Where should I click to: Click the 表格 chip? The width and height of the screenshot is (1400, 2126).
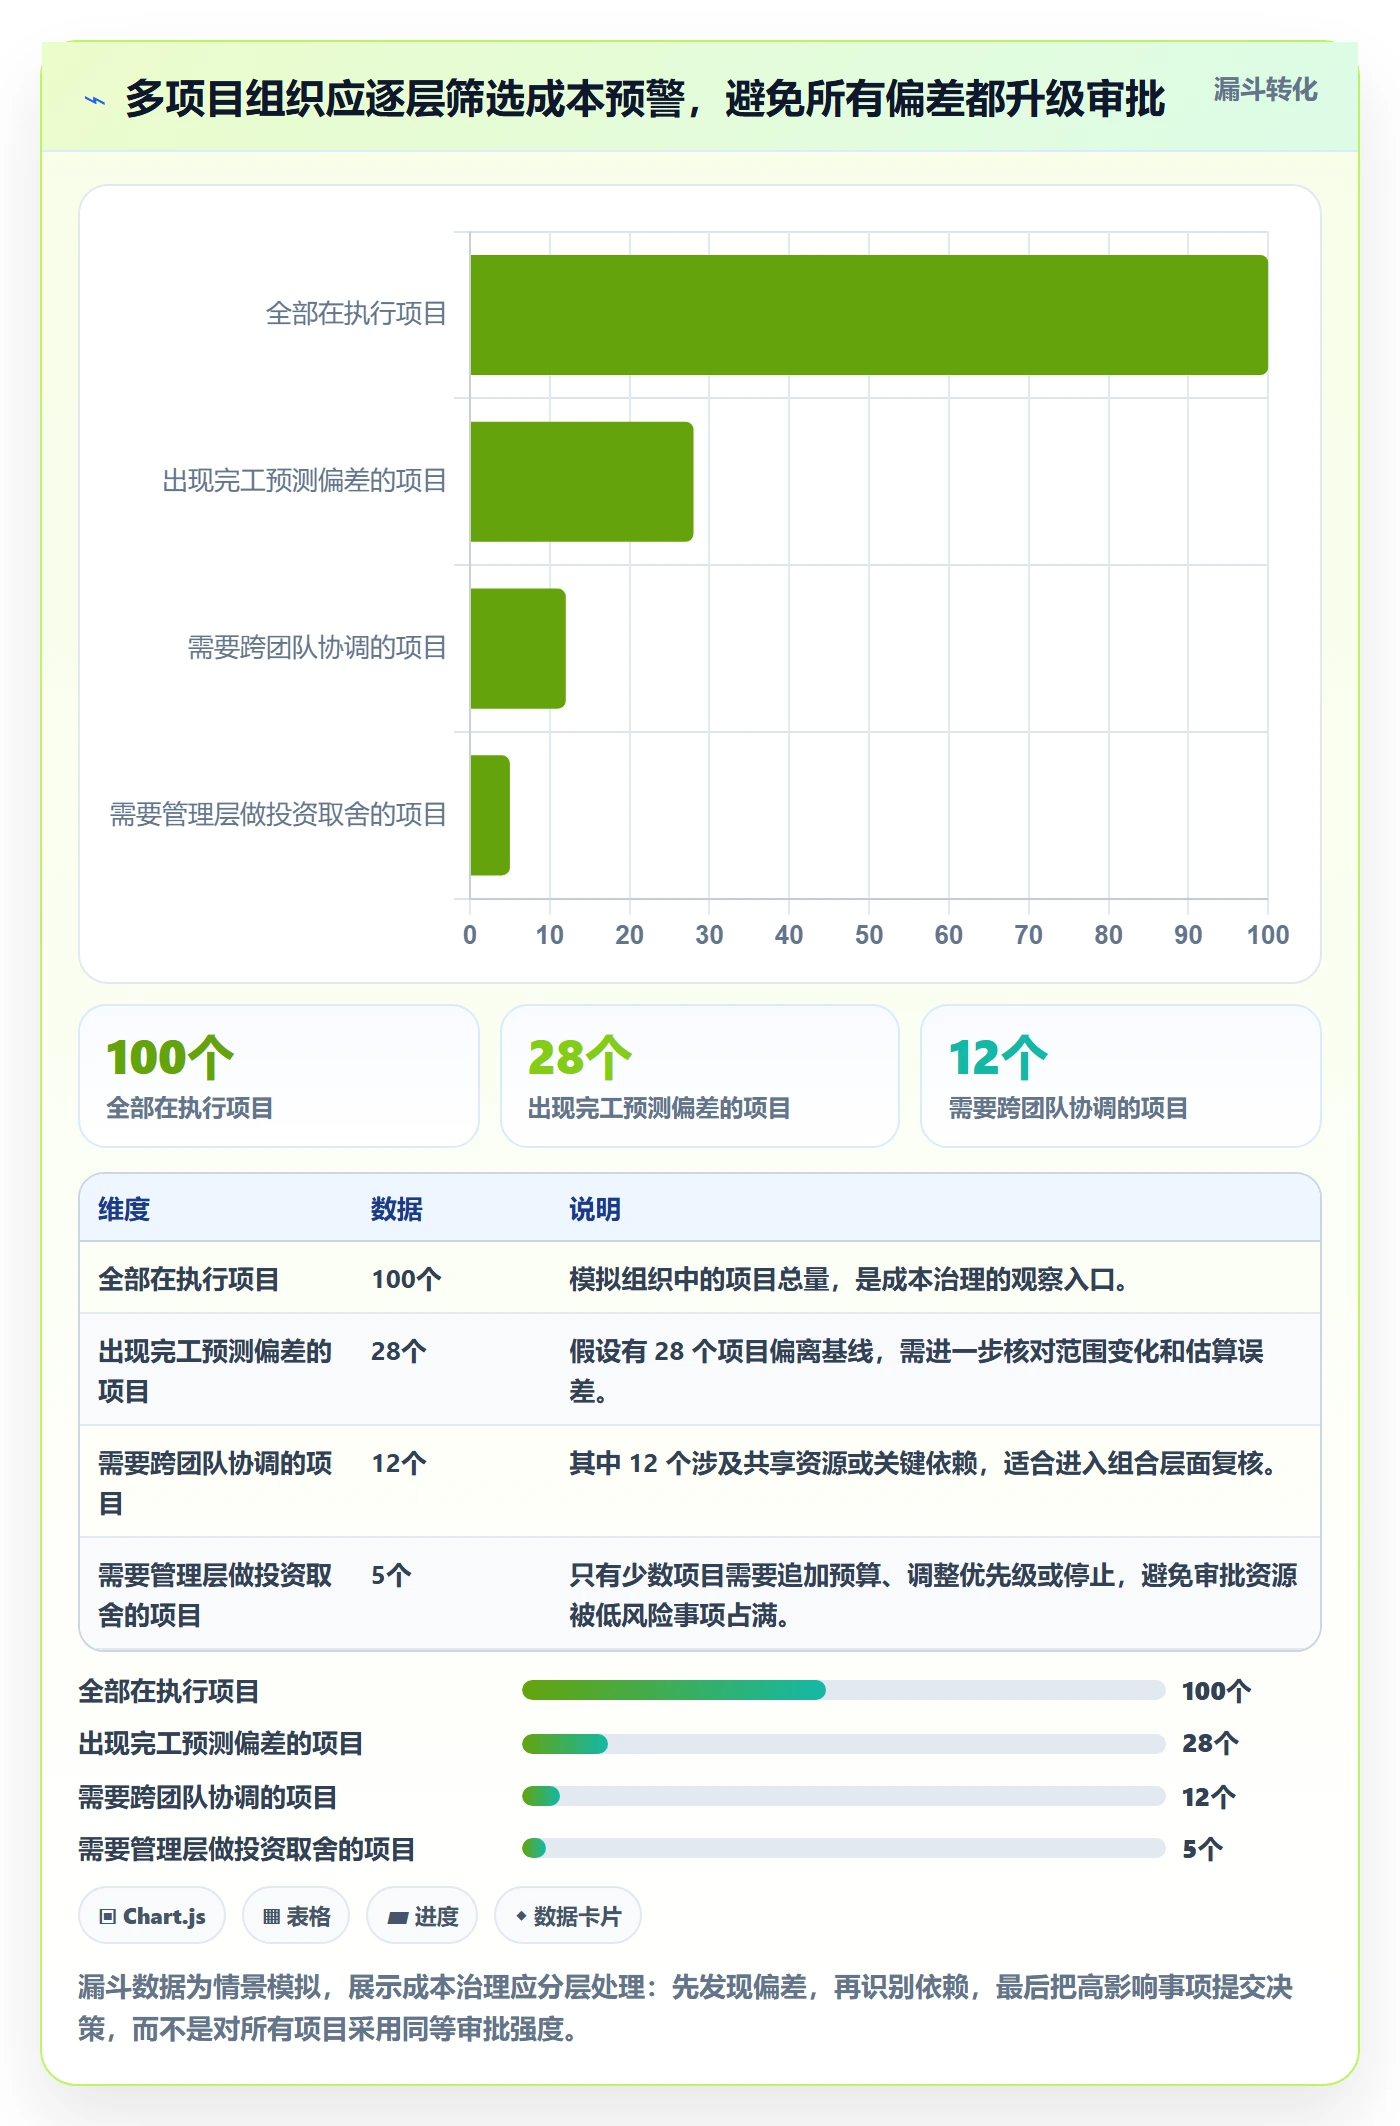(296, 1916)
